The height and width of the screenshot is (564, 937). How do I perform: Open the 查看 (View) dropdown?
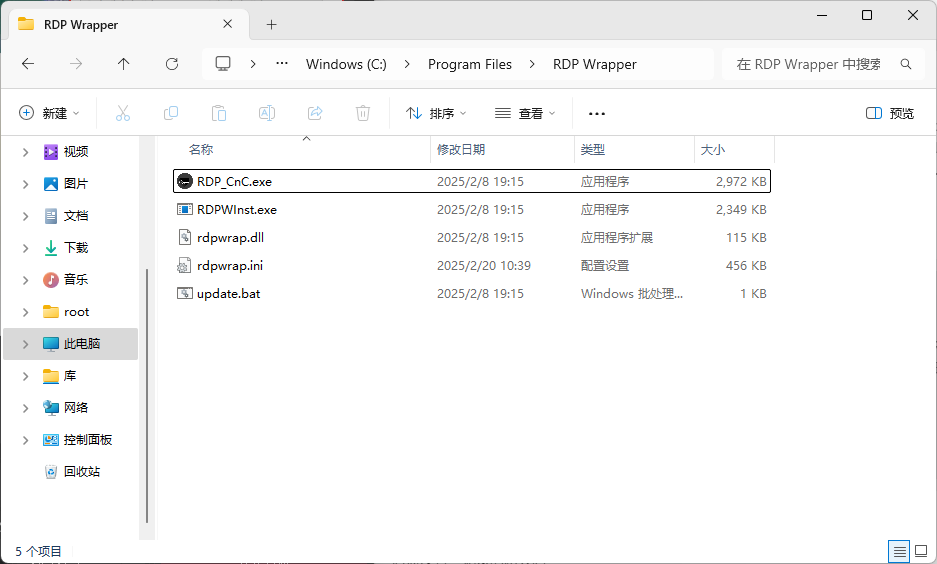(x=525, y=113)
